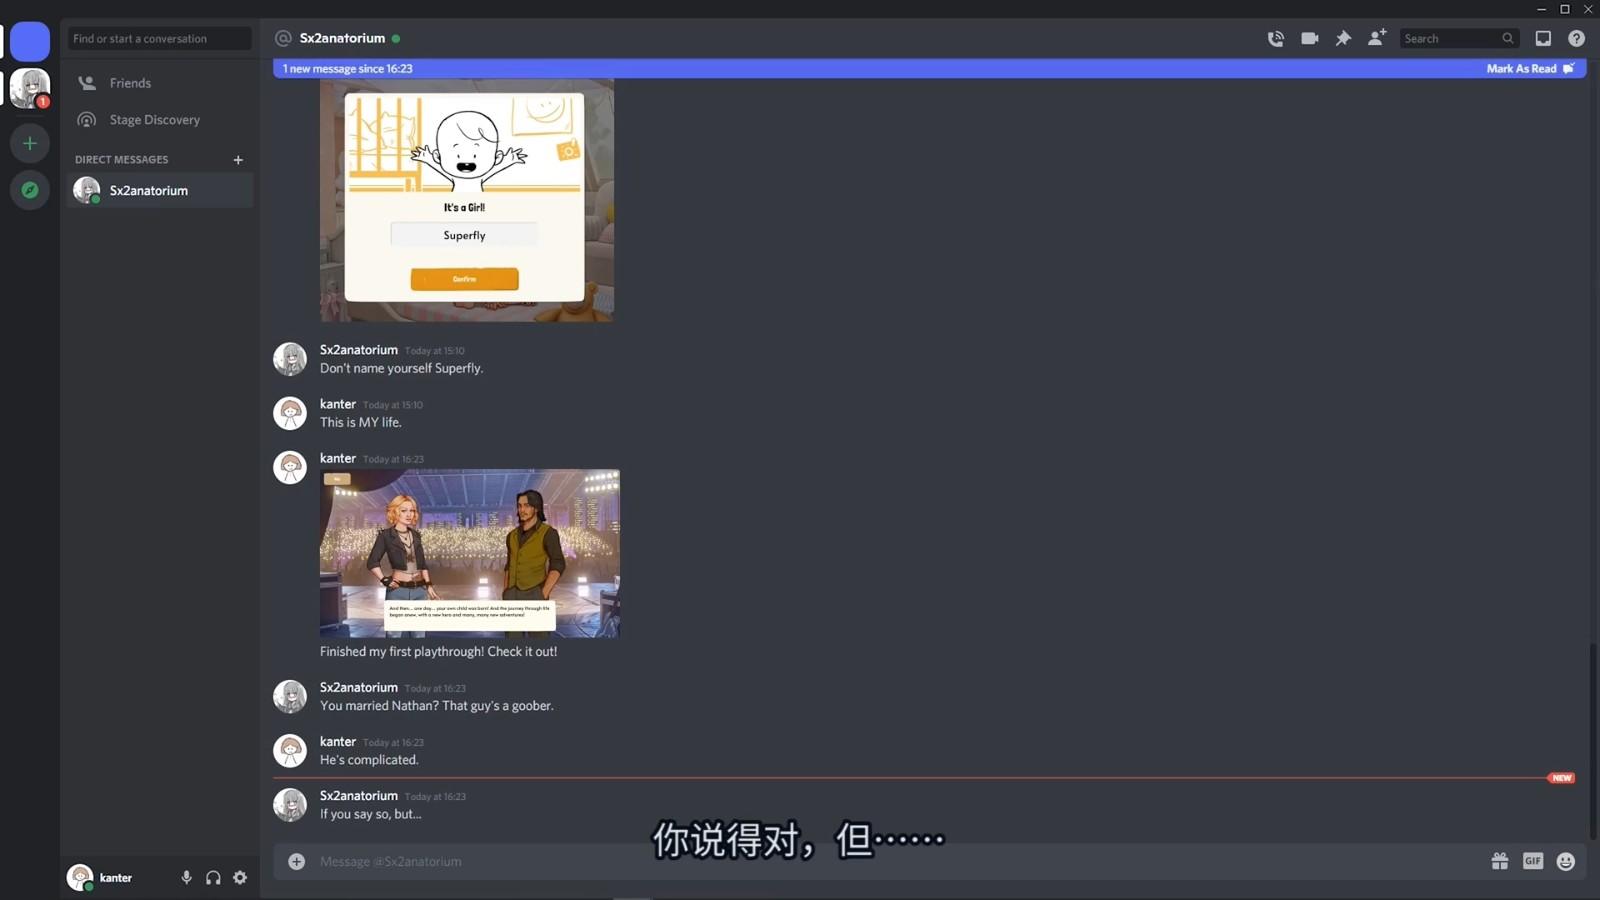
Task: Click text 'This is MY life.'
Action: [360, 422]
